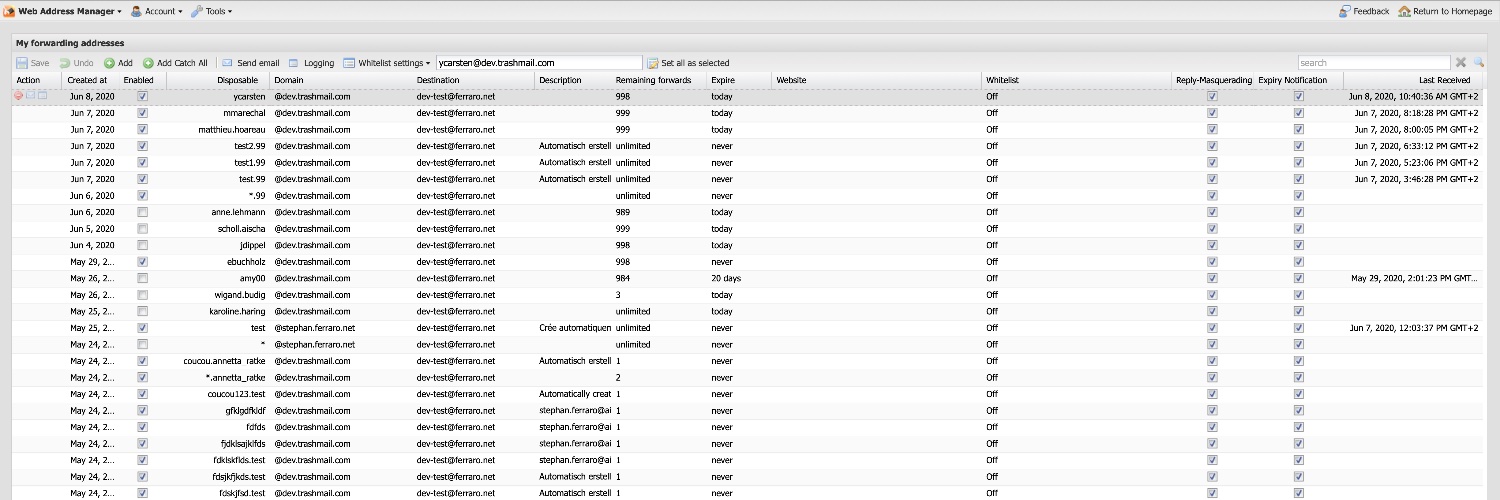Open the Logging view
Image resolution: width=1500 pixels, height=500 pixels.
coord(311,63)
